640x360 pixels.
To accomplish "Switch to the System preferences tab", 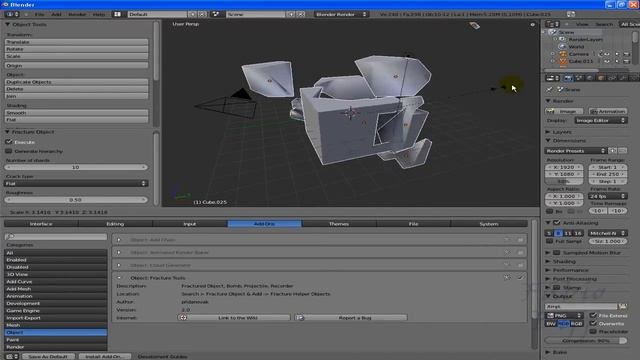I will 489,224.
